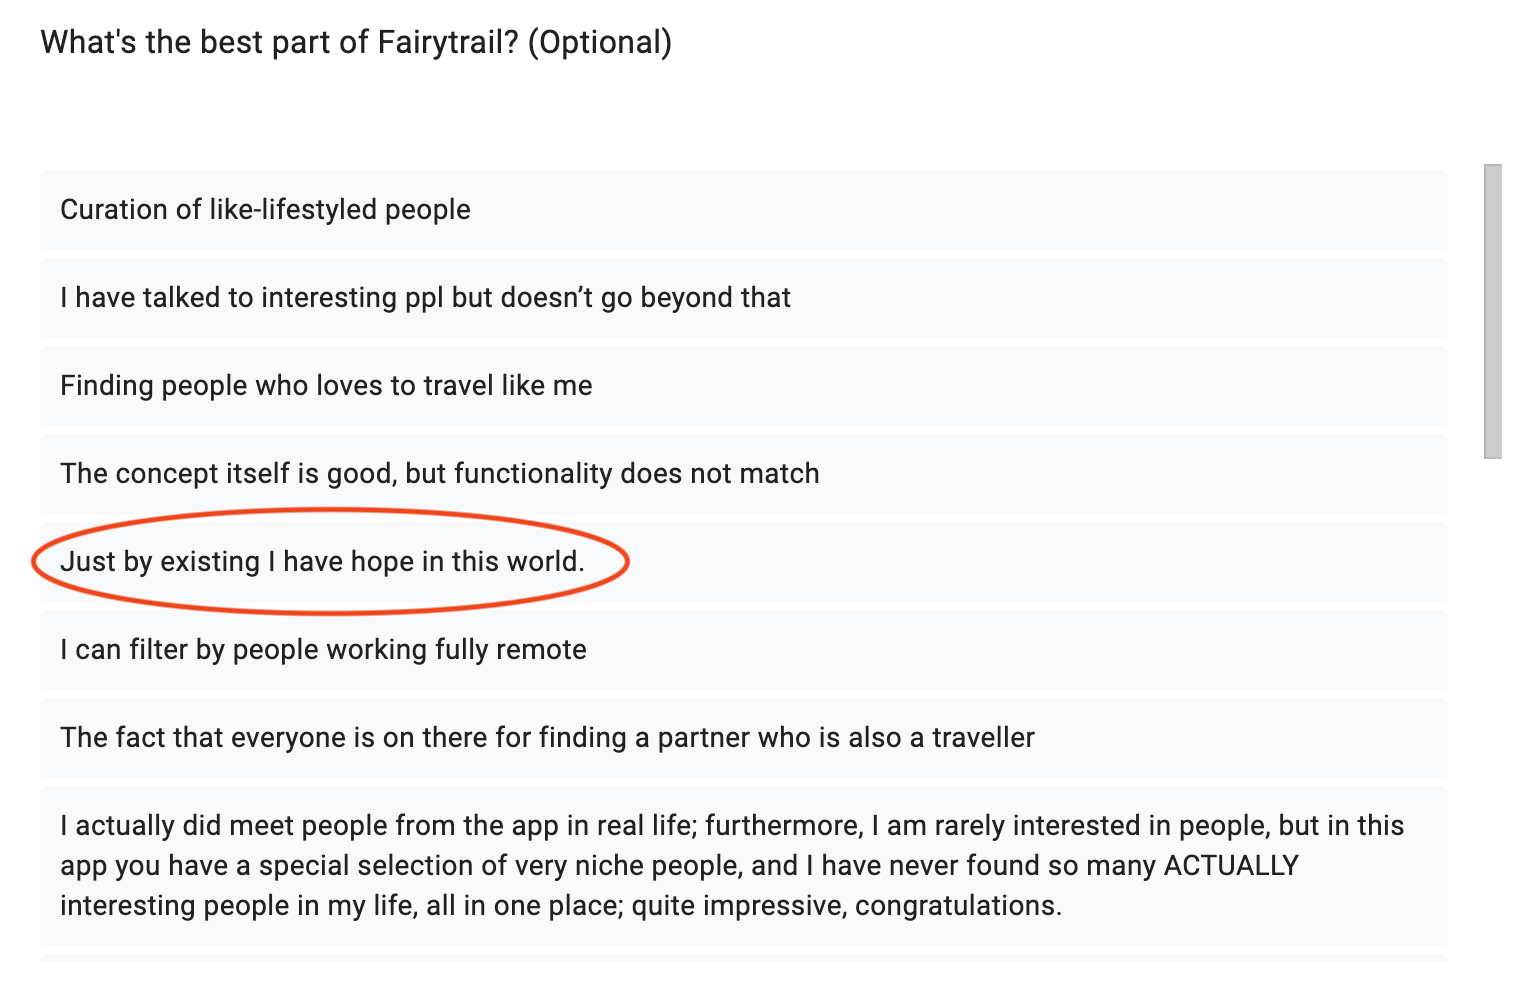Select the circled 'Just by existing' response
The width and height of the screenshot is (1516, 984).
[x=743, y=562]
